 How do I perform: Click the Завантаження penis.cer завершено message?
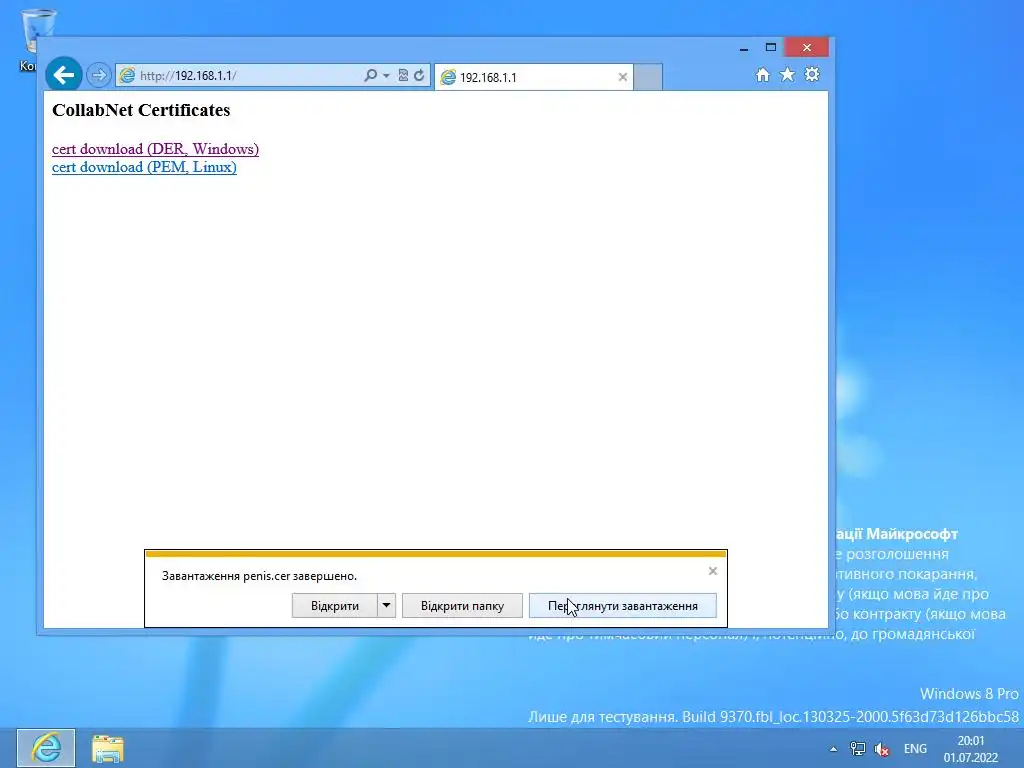pyautogui.click(x=259, y=576)
